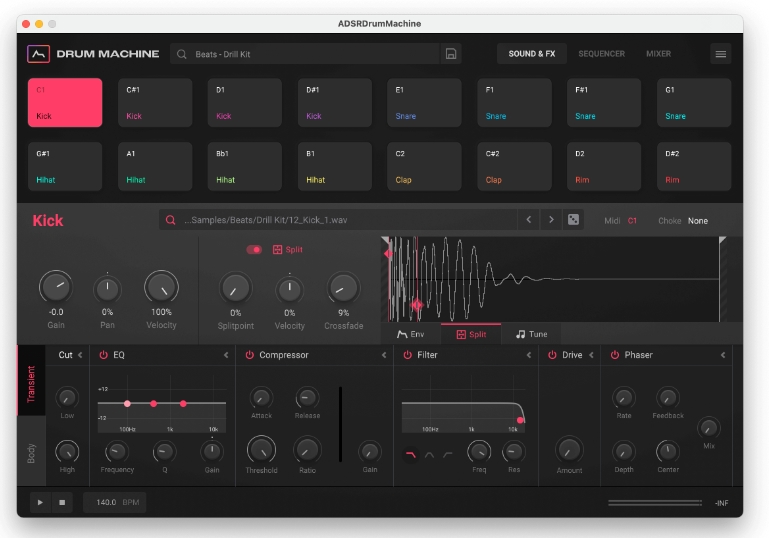This screenshot has width=769, height=538.
Task: Select the Body layer tab
Action: click(x=31, y=452)
